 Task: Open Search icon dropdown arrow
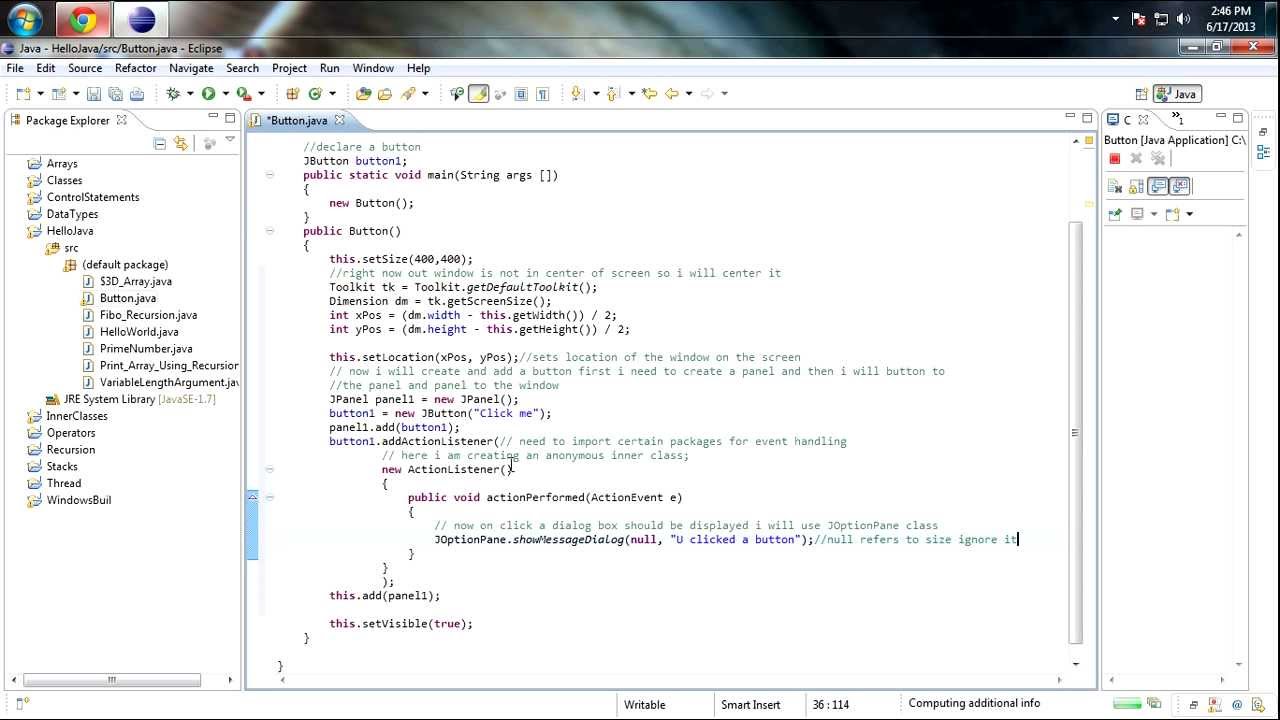click(x=425, y=94)
